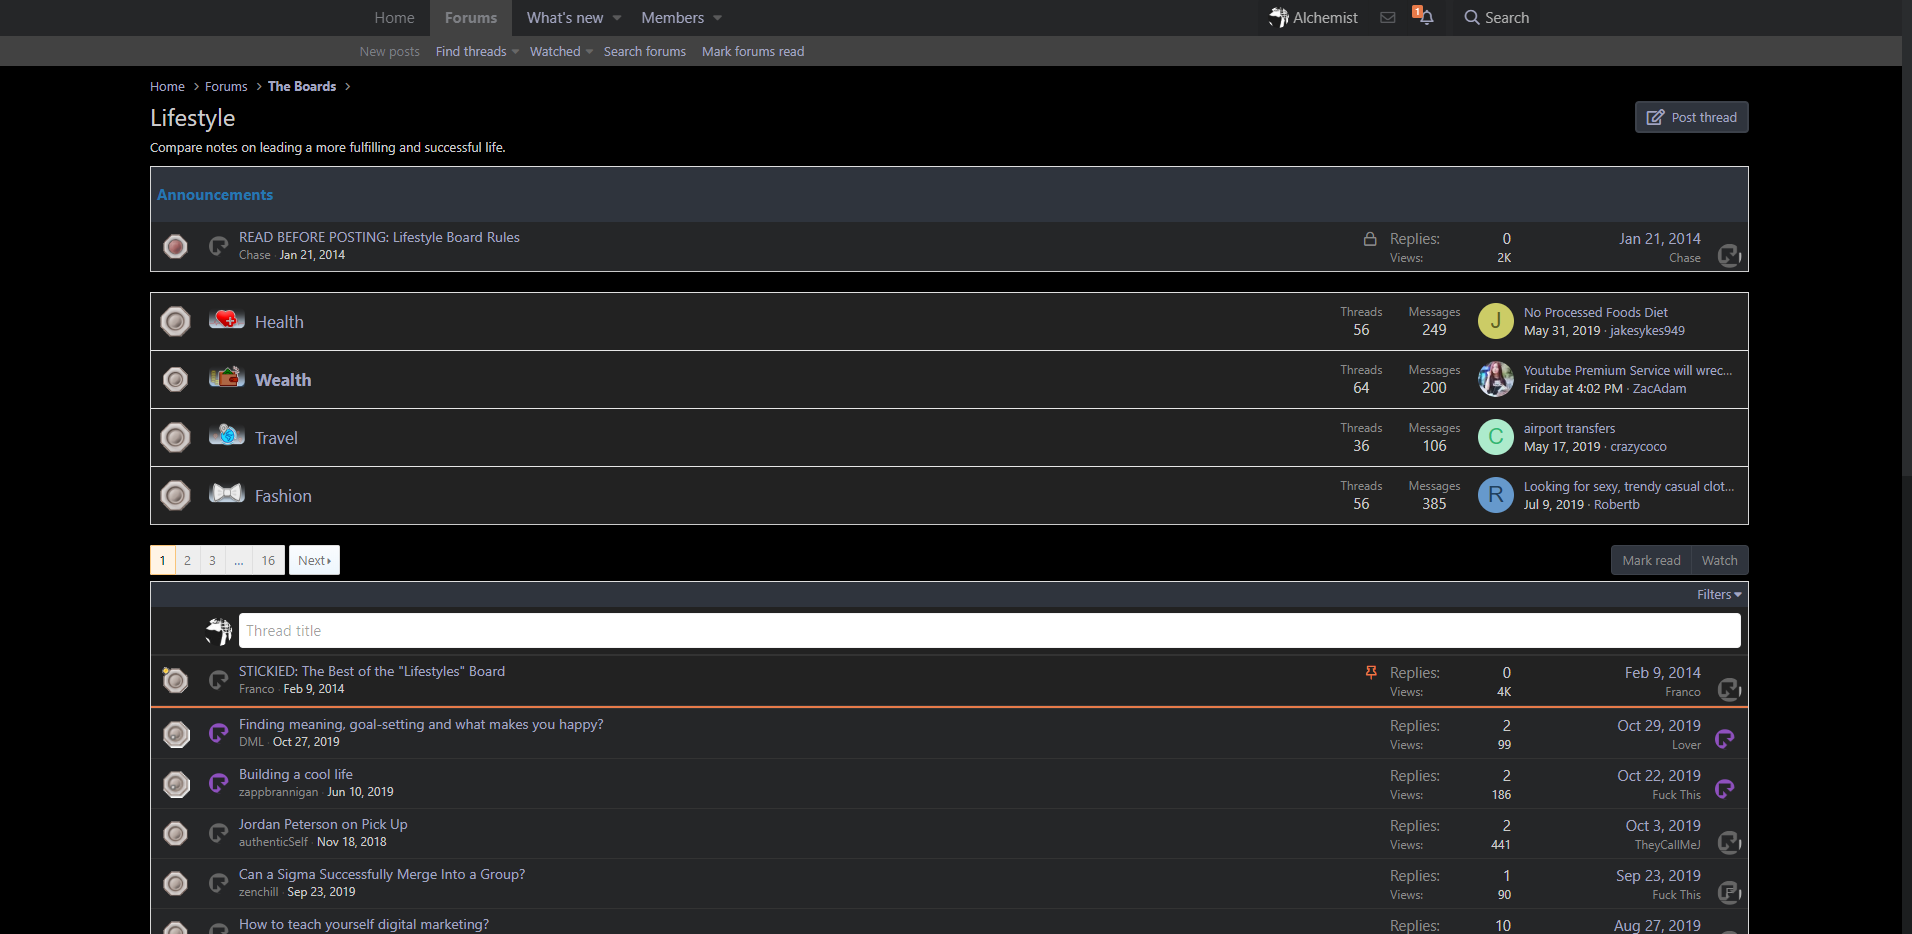Image resolution: width=1912 pixels, height=934 pixels.
Task: Click Mark forums read
Action: click(x=753, y=52)
